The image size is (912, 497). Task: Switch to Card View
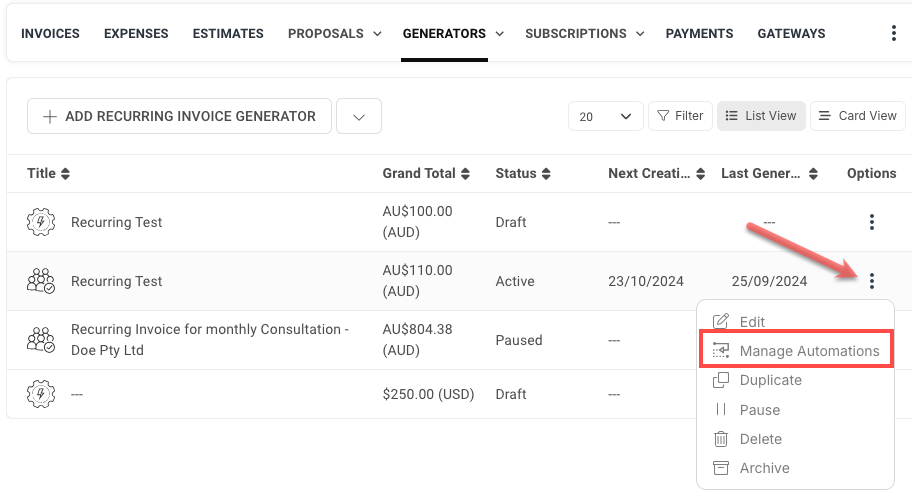[857, 116]
